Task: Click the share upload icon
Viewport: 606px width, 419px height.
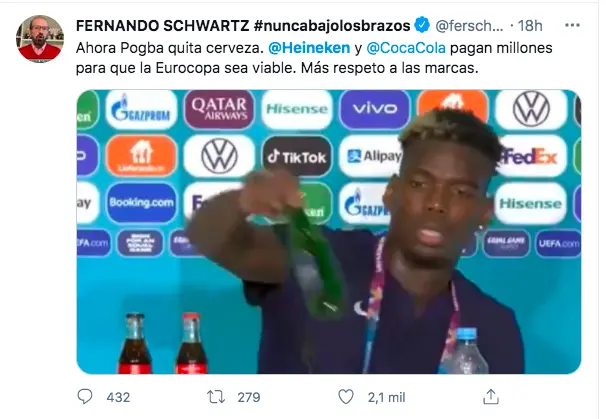Action: [x=491, y=397]
